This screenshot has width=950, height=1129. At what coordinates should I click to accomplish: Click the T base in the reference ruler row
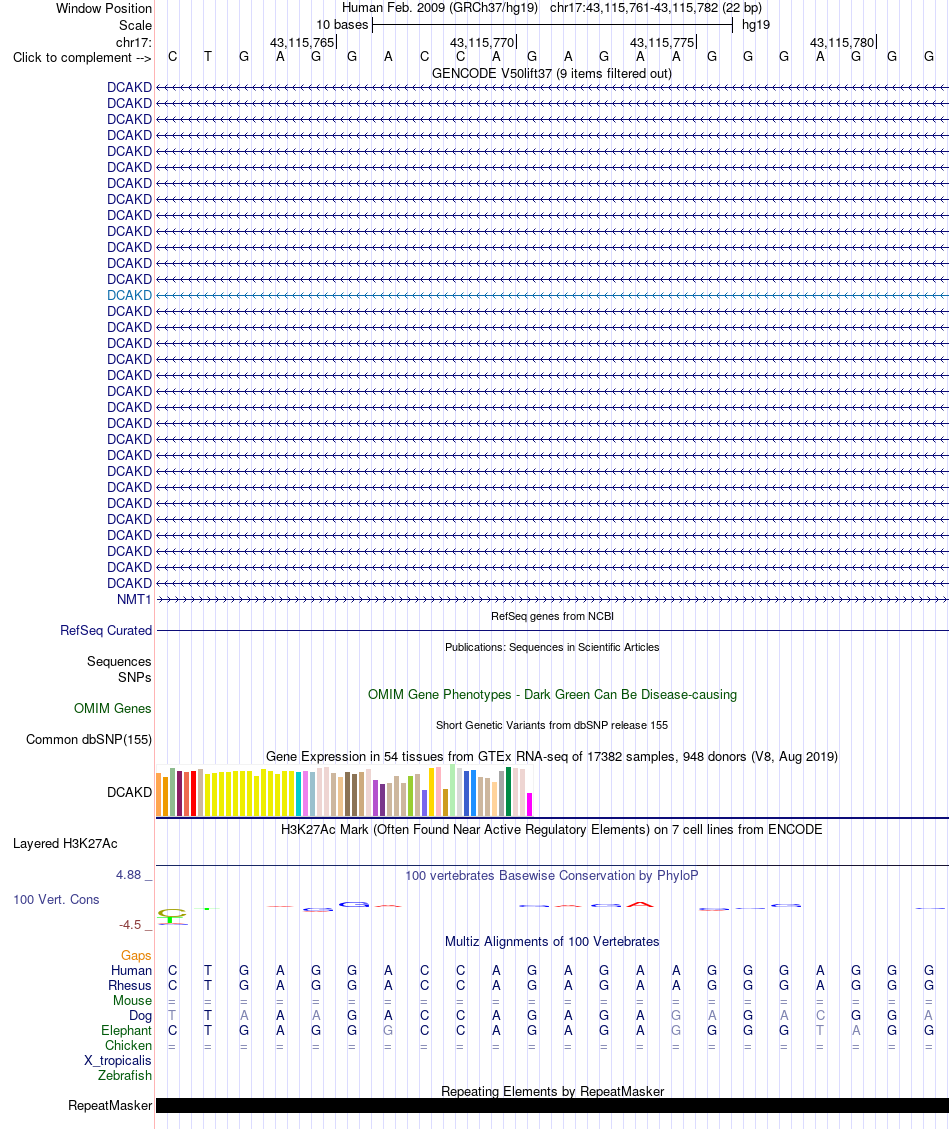coord(208,57)
